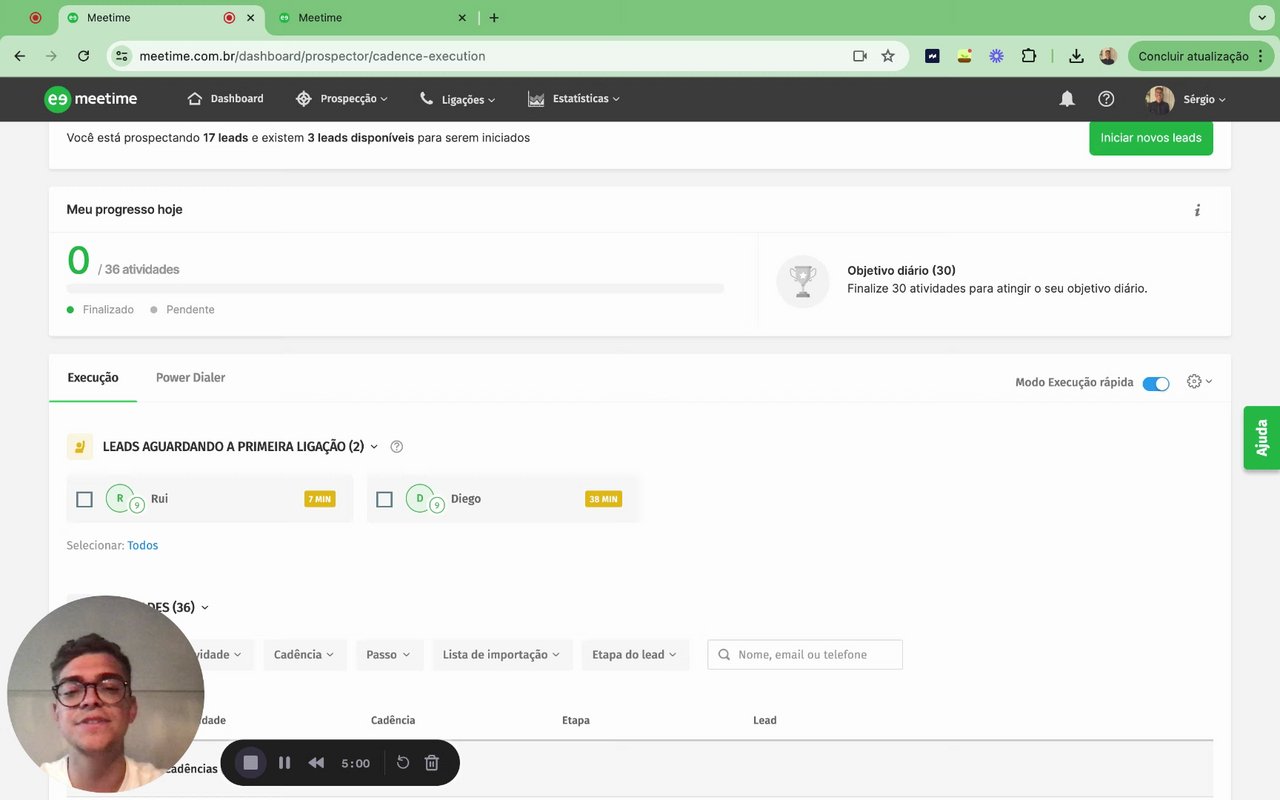1280x800 pixels.
Task: Select Rui's lead checkbox
Action: point(85,499)
